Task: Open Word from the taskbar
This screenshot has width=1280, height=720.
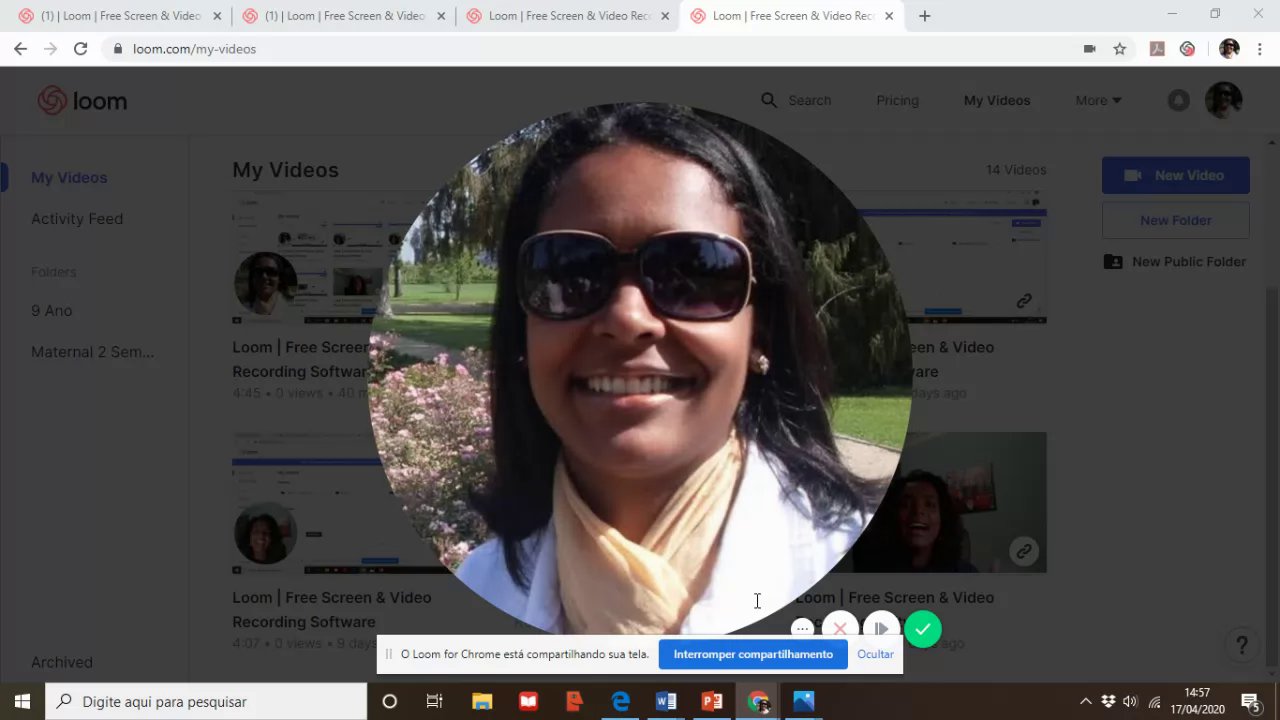Action: tap(666, 701)
